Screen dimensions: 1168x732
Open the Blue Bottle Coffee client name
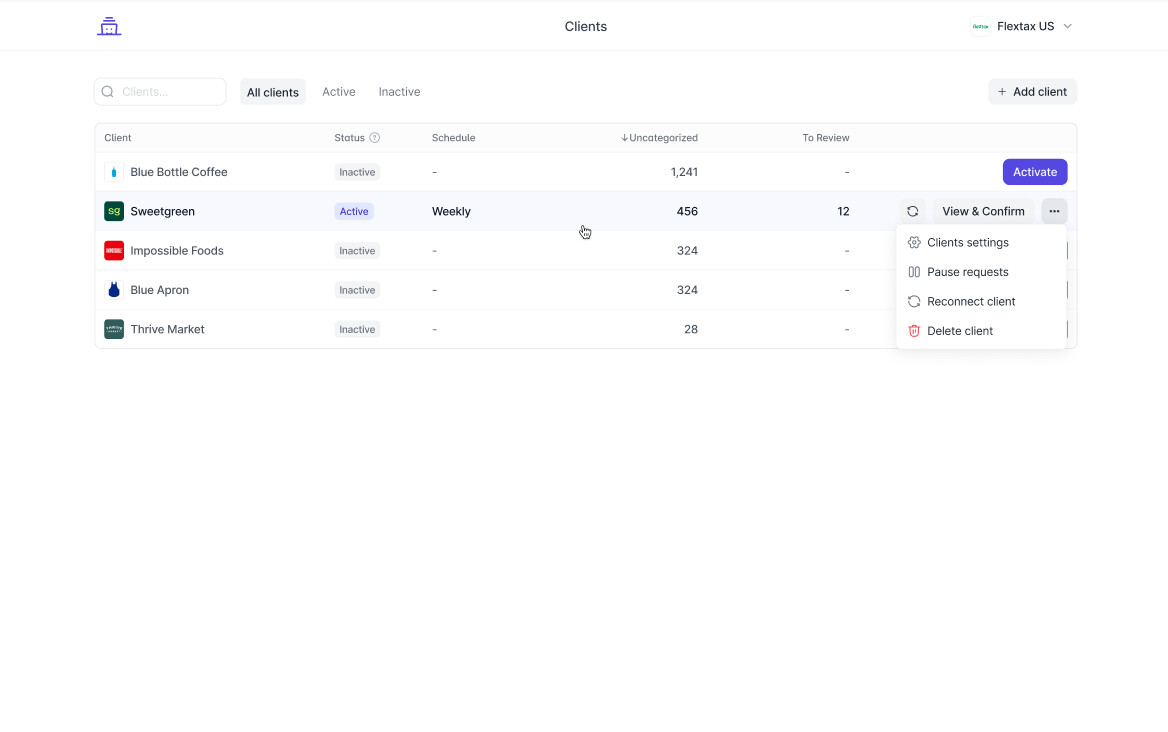(x=179, y=172)
